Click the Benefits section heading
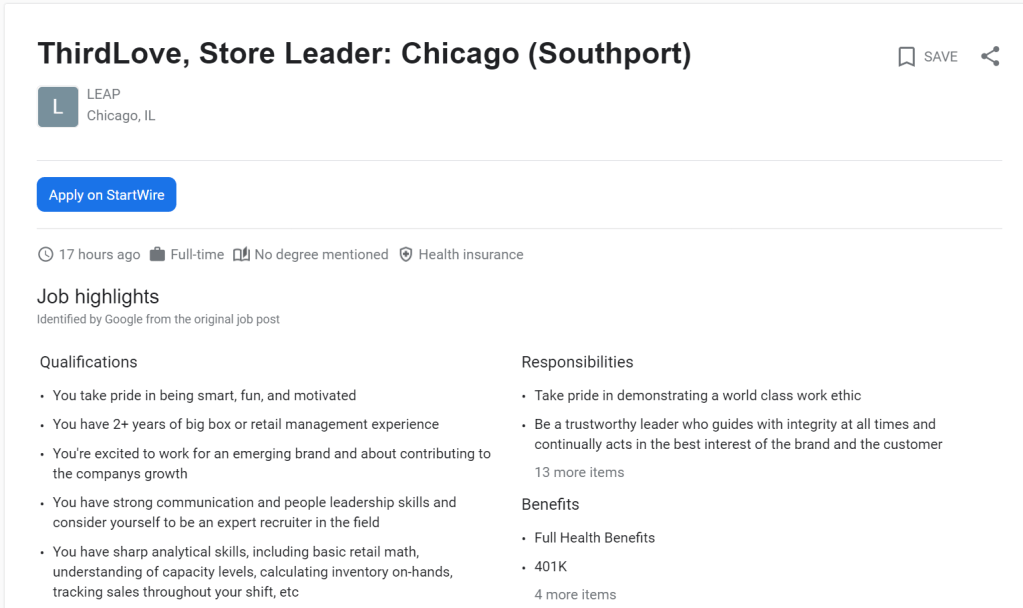Viewport: 1023px width, 608px height. point(550,504)
